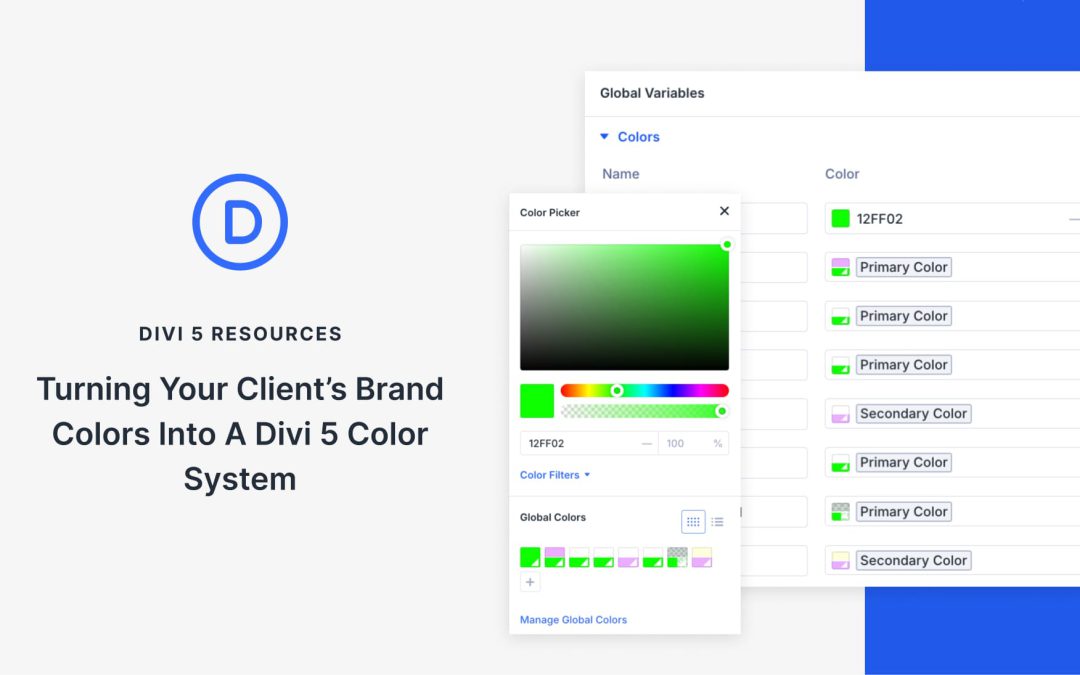This screenshot has height=675, width=1080.
Task: Click the 100 percent opacity field
Action: coord(693,443)
